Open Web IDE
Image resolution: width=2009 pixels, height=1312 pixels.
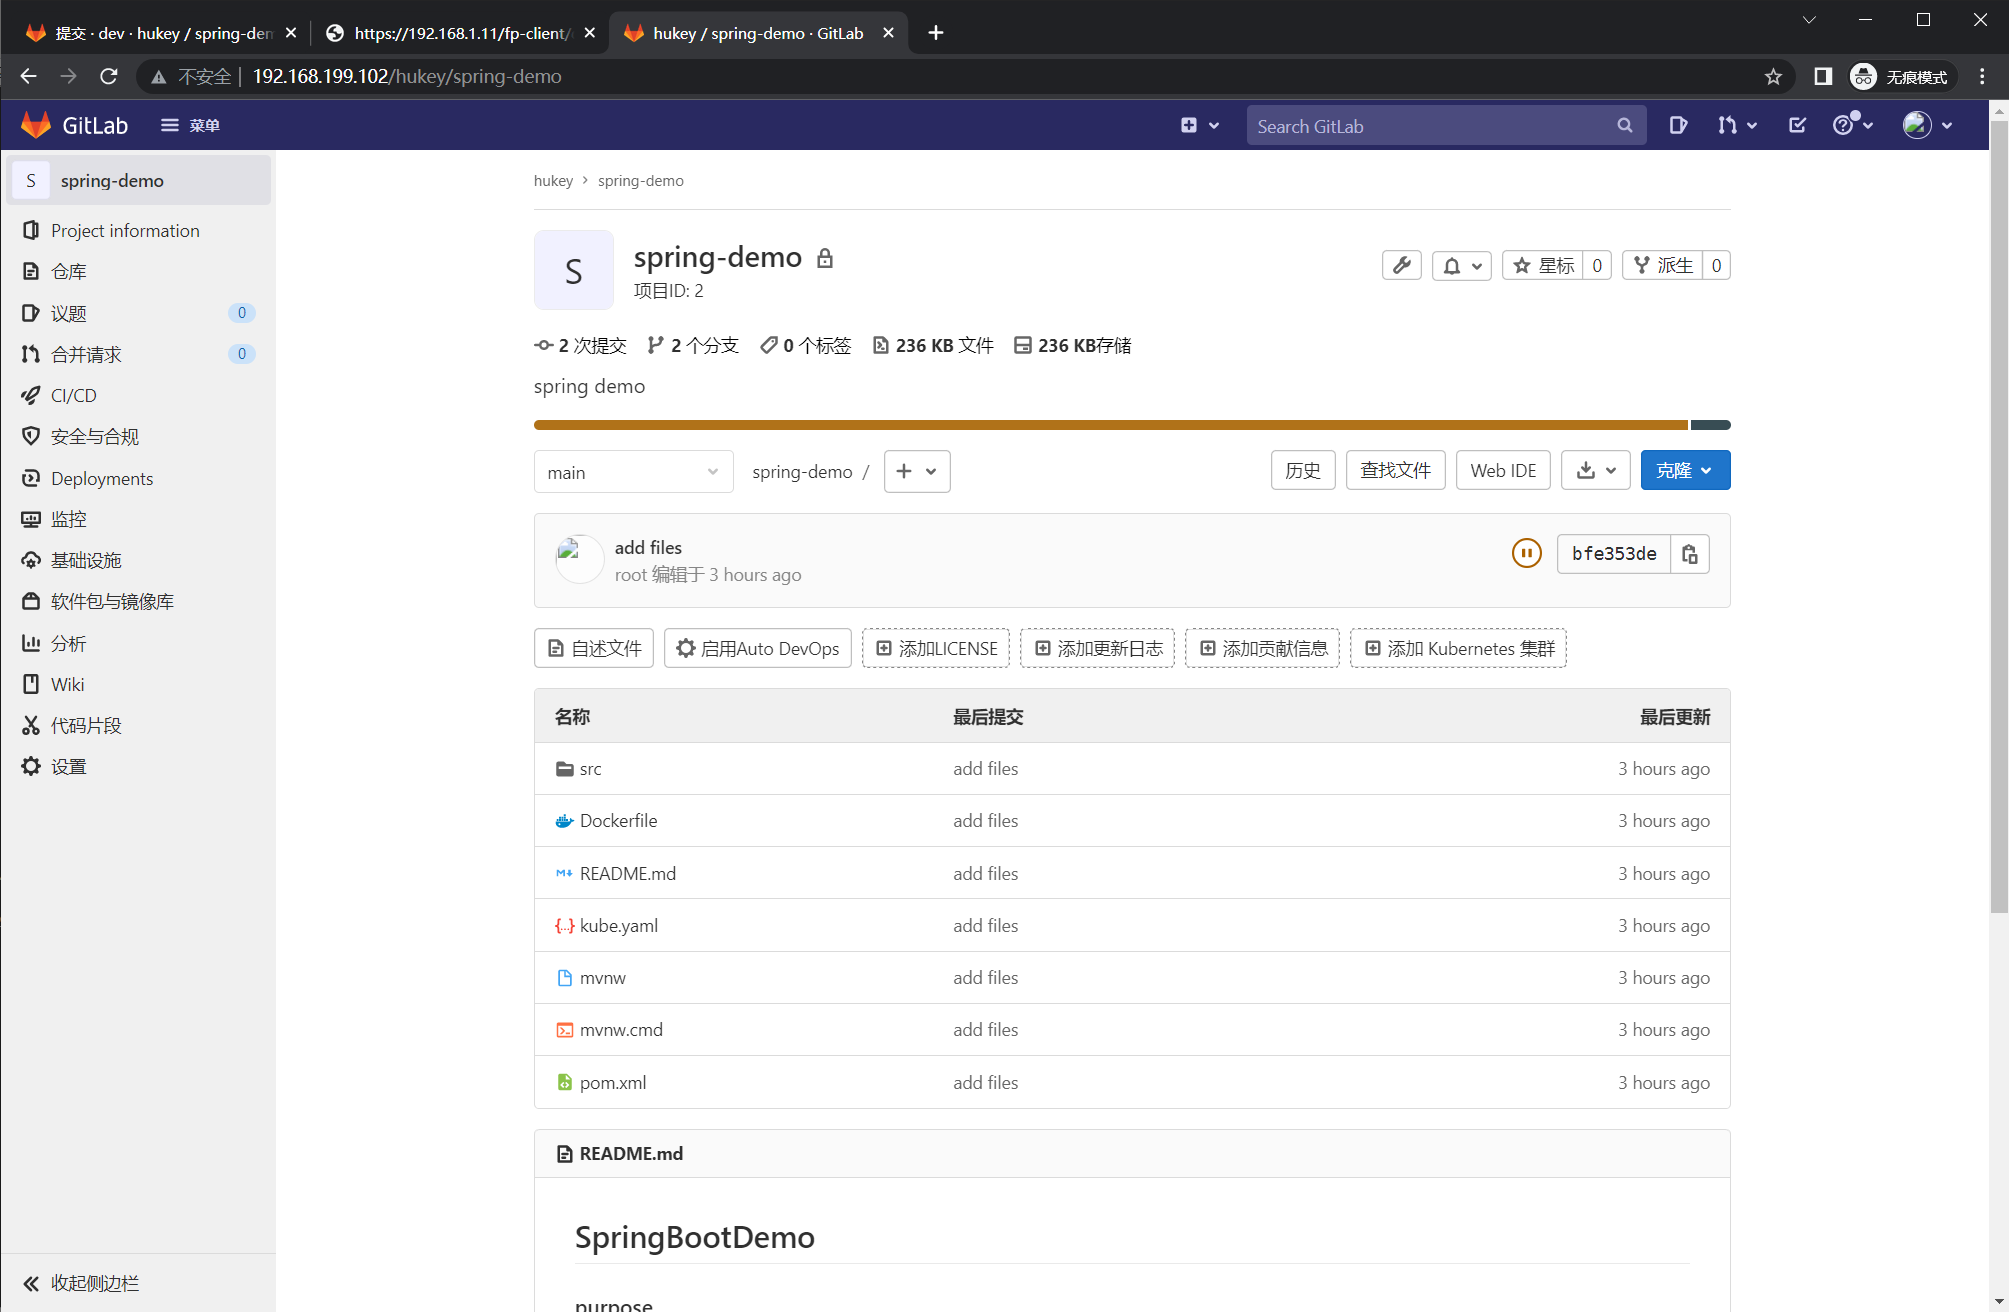(x=1503, y=470)
